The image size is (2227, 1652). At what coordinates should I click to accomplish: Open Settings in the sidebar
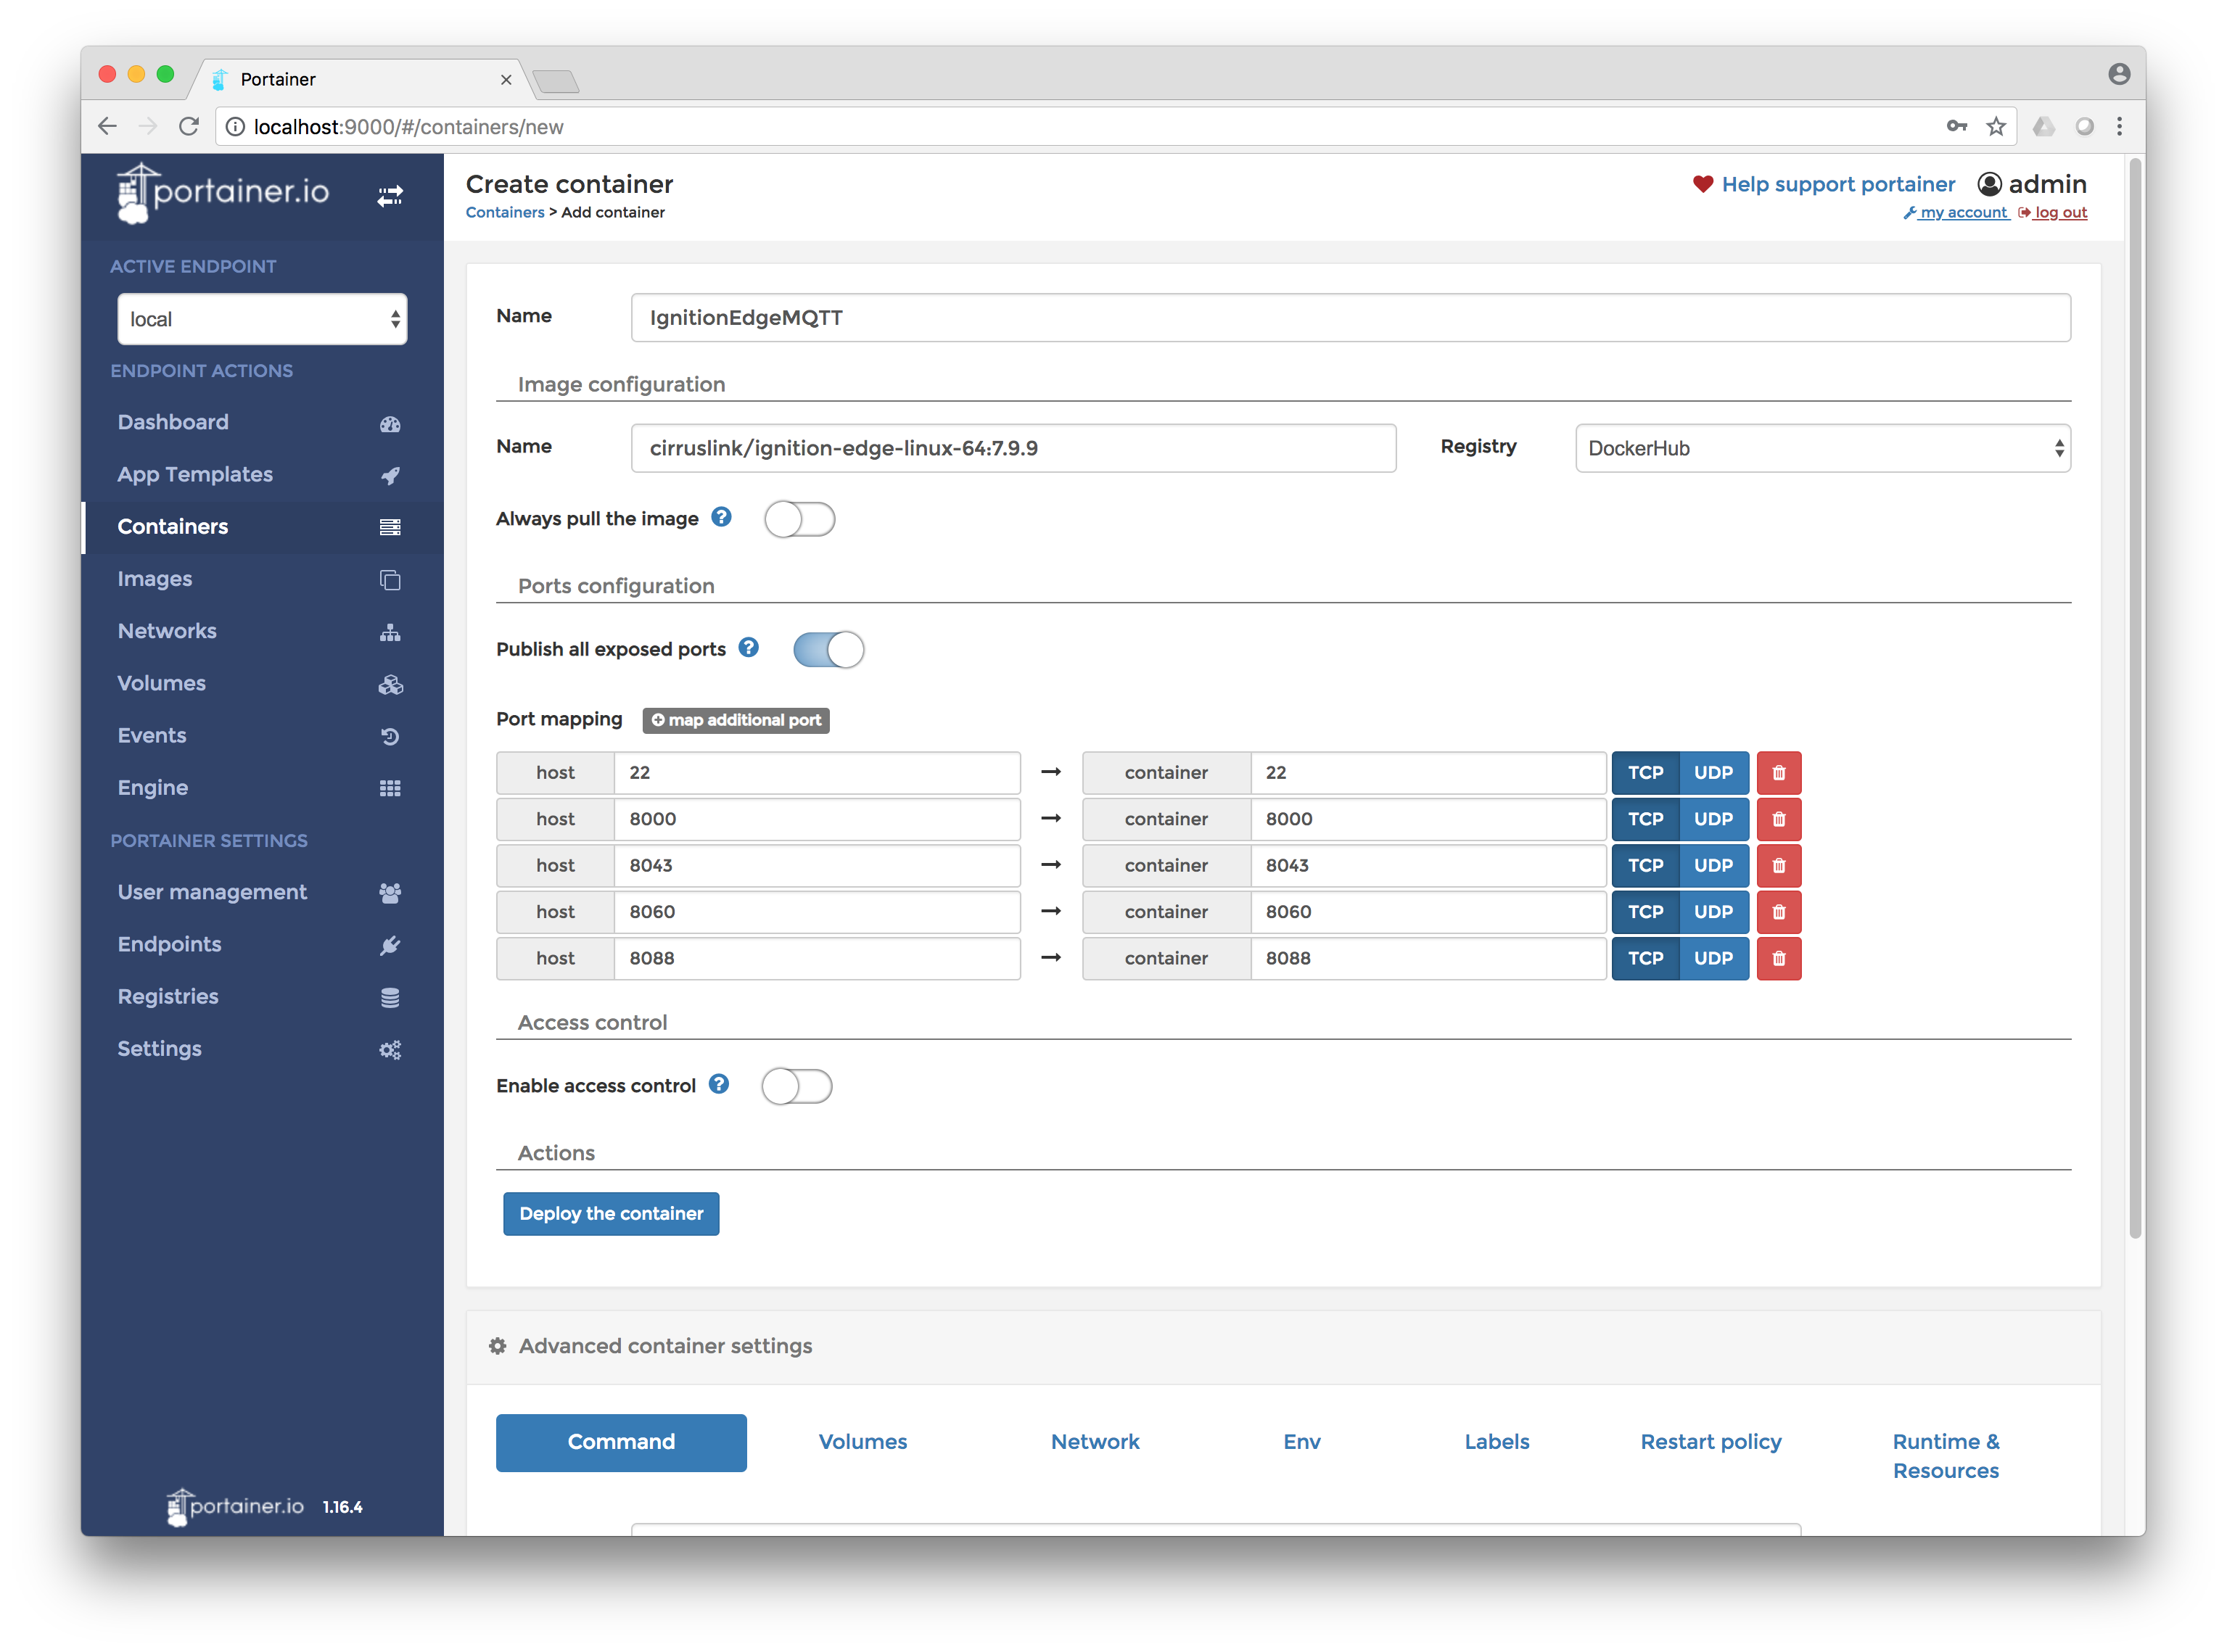pyautogui.click(x=262, y=1048)
